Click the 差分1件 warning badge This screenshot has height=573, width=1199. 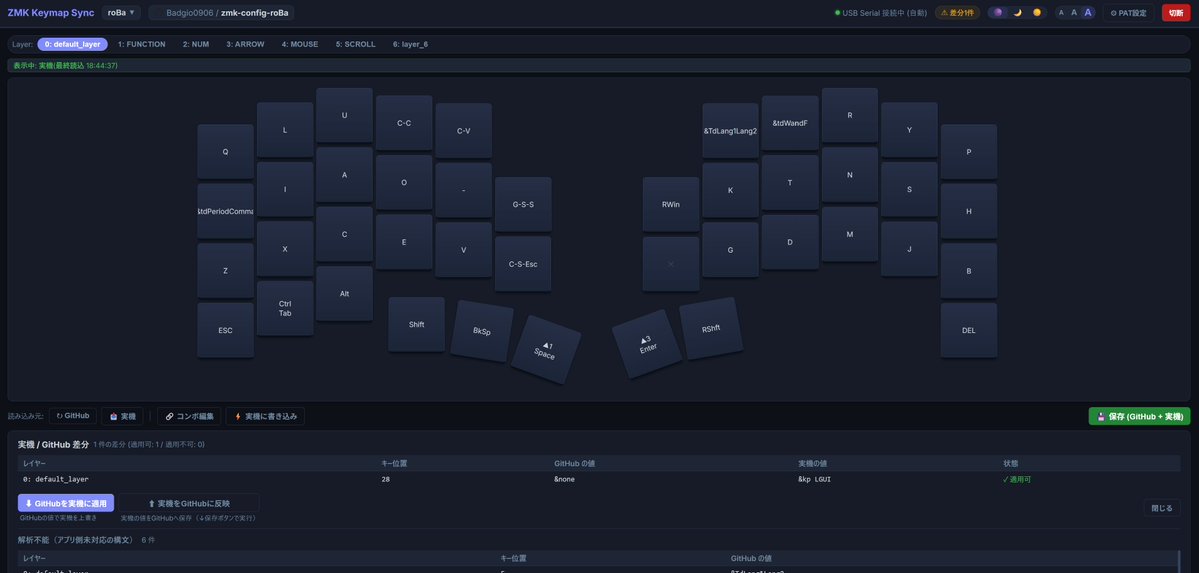[x=957, y=12]
